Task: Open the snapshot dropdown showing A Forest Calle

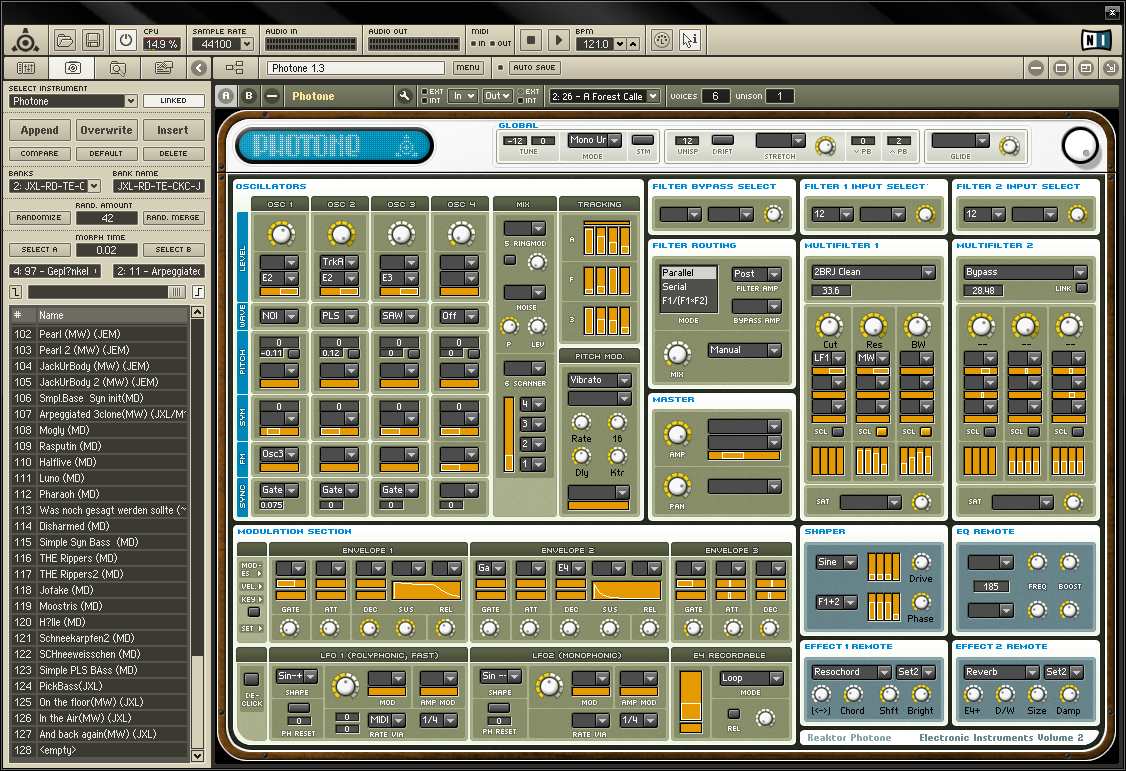Action: 604,96
